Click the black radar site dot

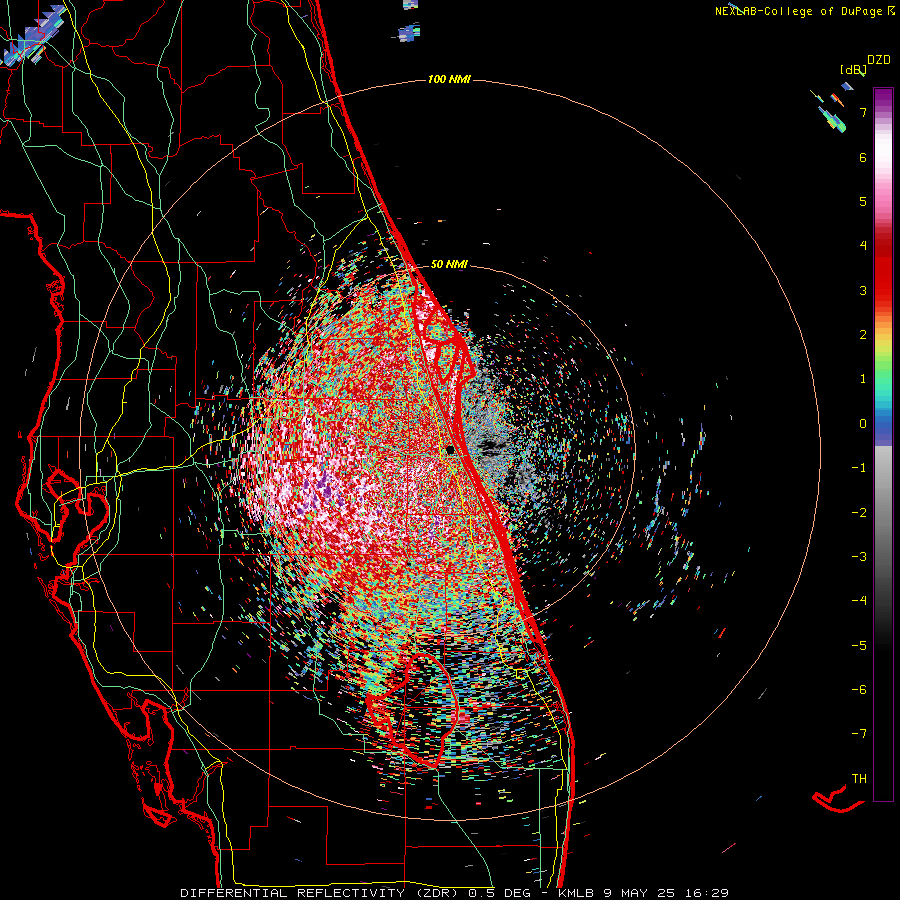coord(451,450)
